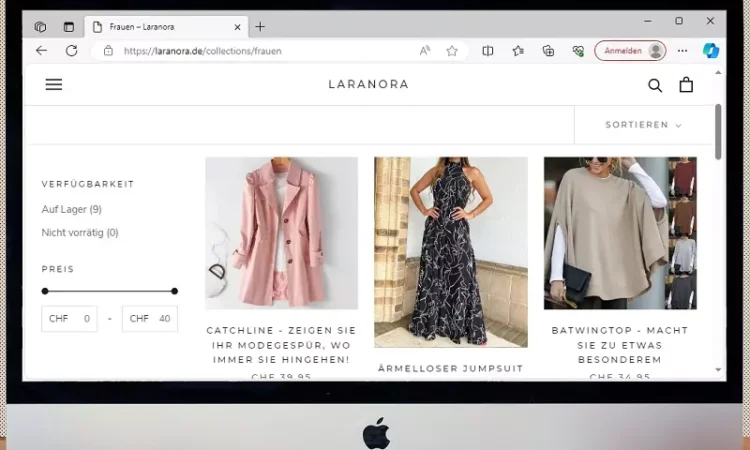Viewport: 750px width, 450px height.
Task: Open Browser Essentials heart icon
Action: pyautogui.click(x=578, y=51)
